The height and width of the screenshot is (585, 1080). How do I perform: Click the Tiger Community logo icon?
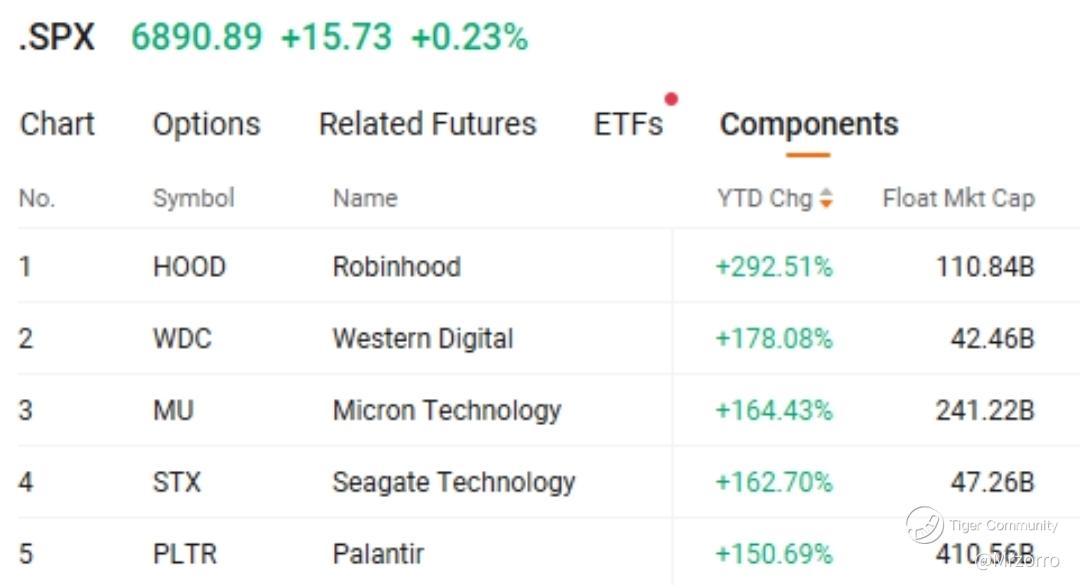pyautogui.click(x=925, y=525)
